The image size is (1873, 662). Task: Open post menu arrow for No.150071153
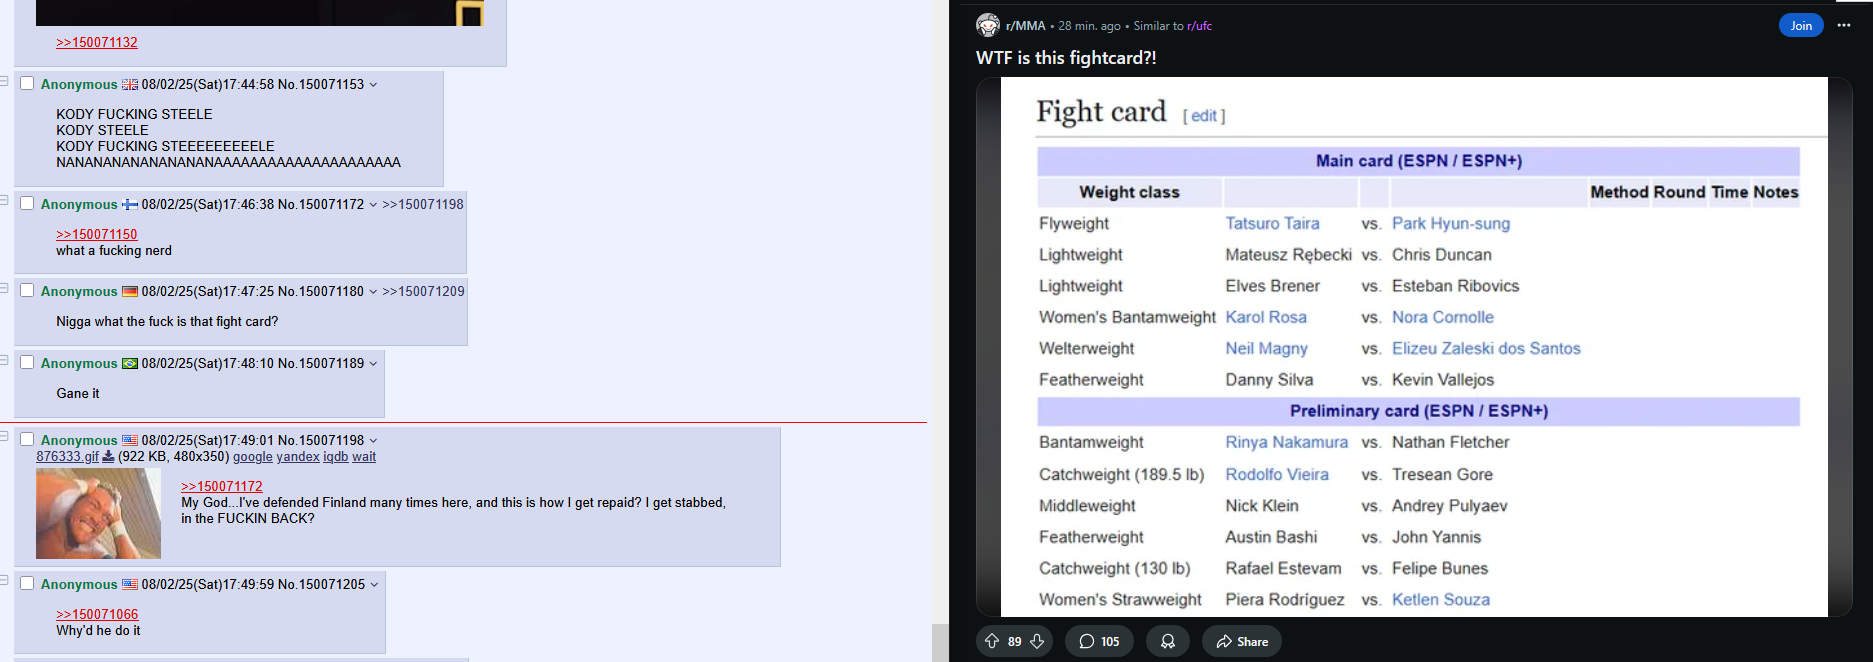point(374,85)
